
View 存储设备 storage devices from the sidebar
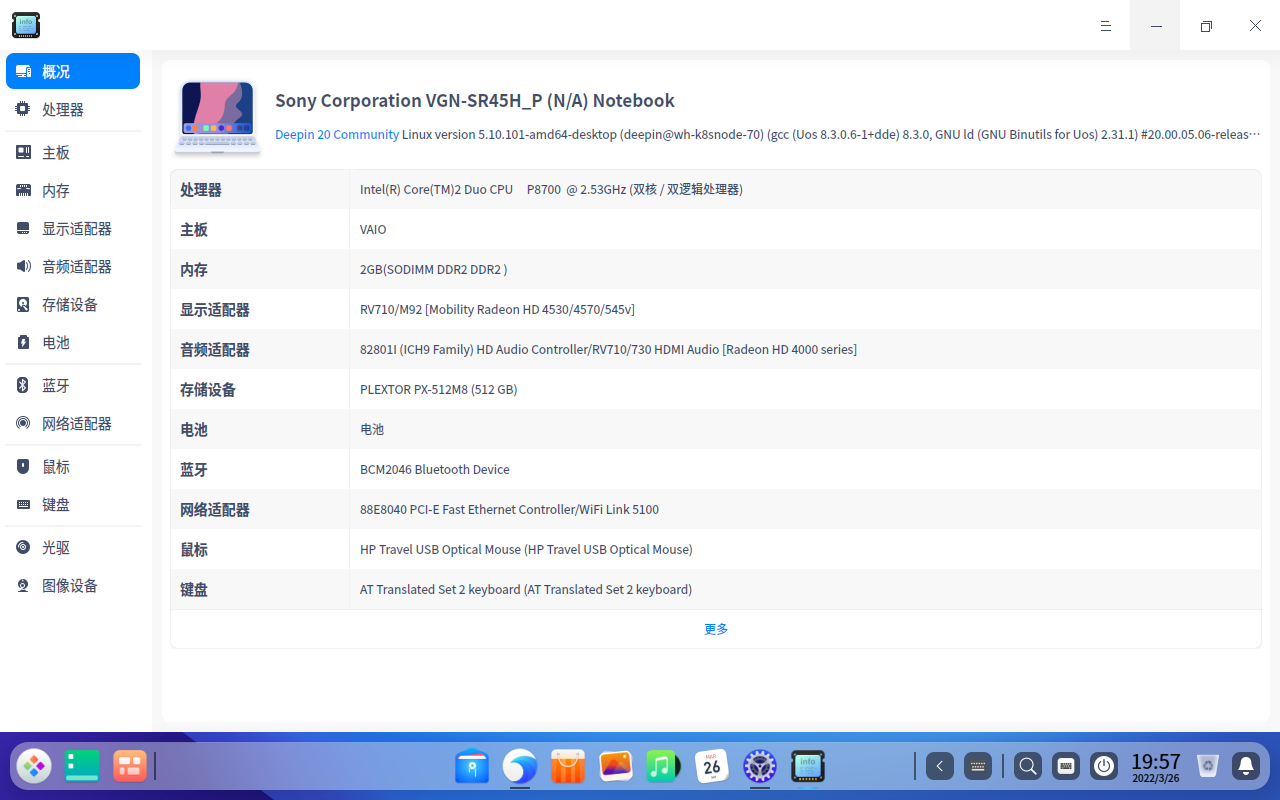coord(73,304)
